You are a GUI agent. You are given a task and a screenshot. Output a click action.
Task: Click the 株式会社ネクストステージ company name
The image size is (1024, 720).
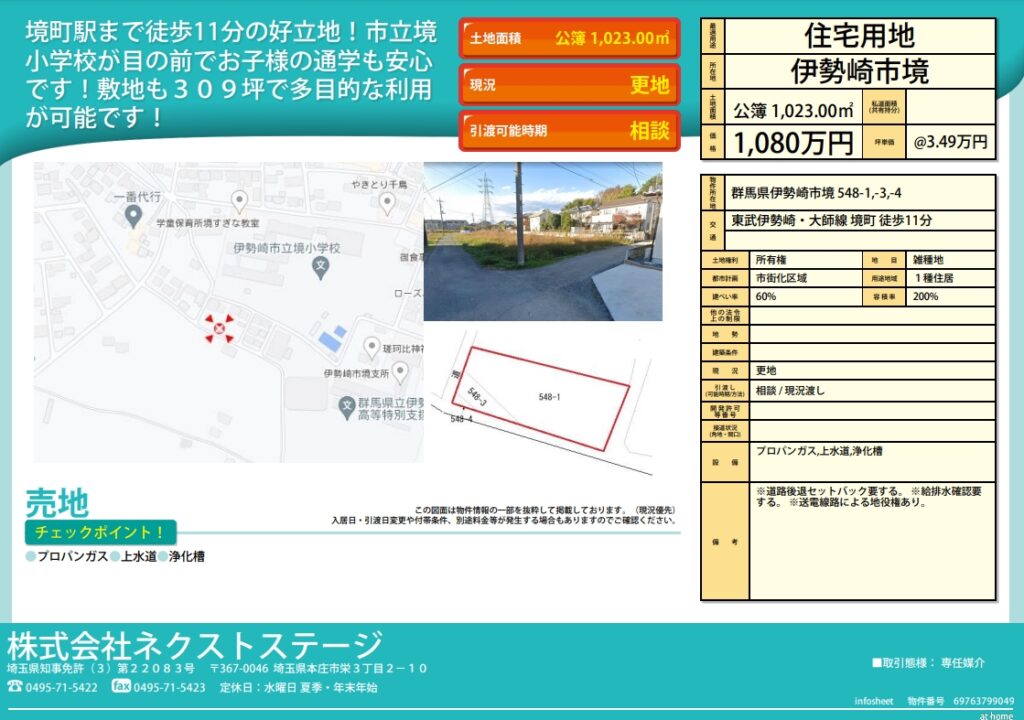coord(195,644)
